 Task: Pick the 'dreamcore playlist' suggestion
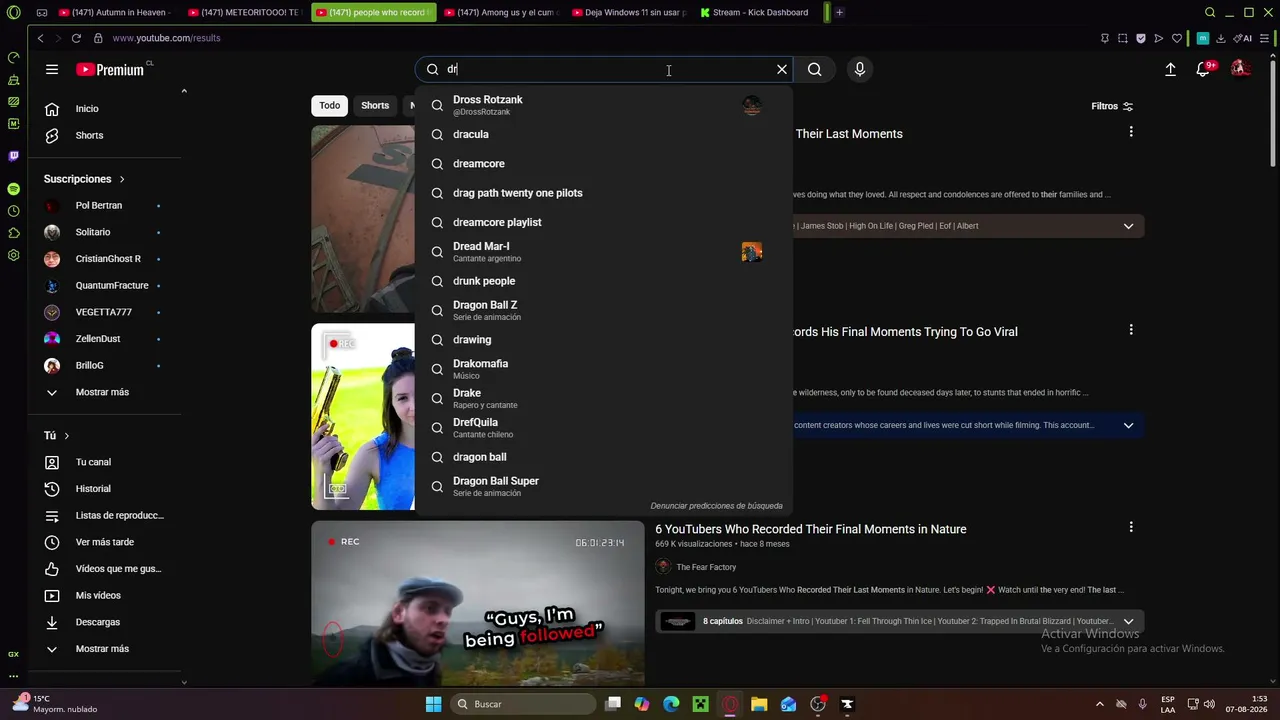(x=604, y=222)
